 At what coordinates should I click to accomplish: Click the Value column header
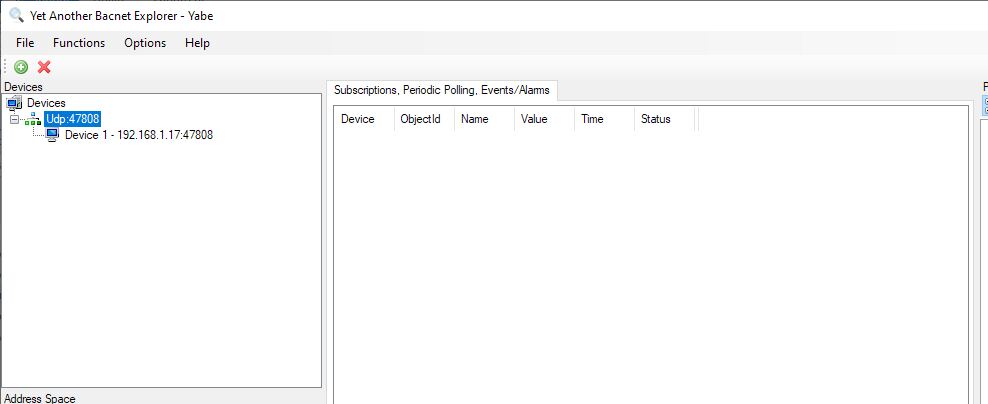534,119
